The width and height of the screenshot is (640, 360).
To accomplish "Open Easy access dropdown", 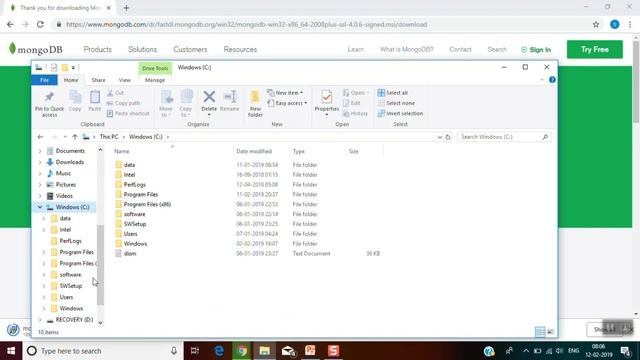I will click(x=287, y=103).
